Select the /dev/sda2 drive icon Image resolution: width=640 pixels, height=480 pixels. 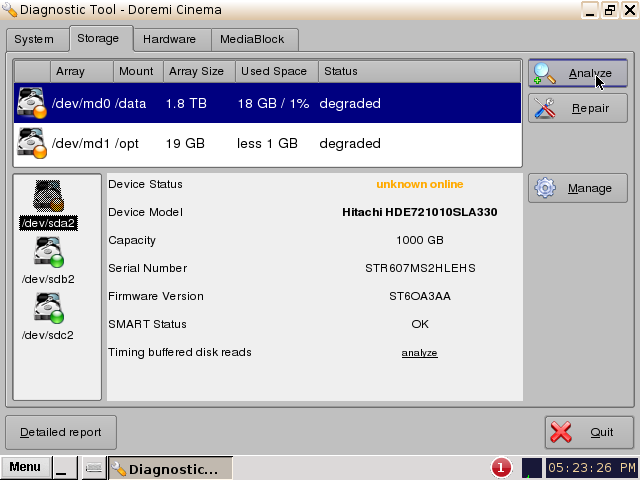coord(48,196)
